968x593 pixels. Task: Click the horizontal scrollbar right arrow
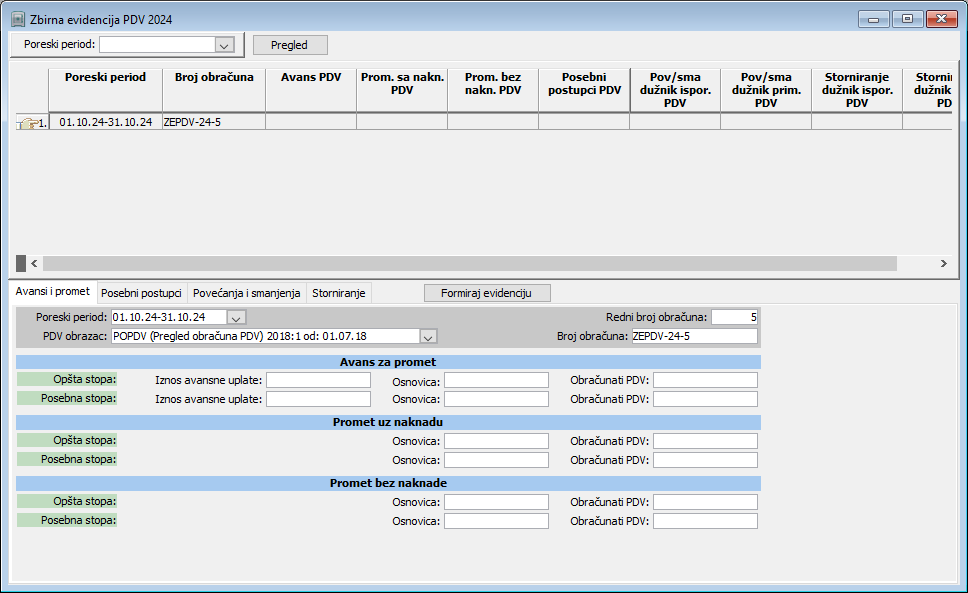(943, 263)
